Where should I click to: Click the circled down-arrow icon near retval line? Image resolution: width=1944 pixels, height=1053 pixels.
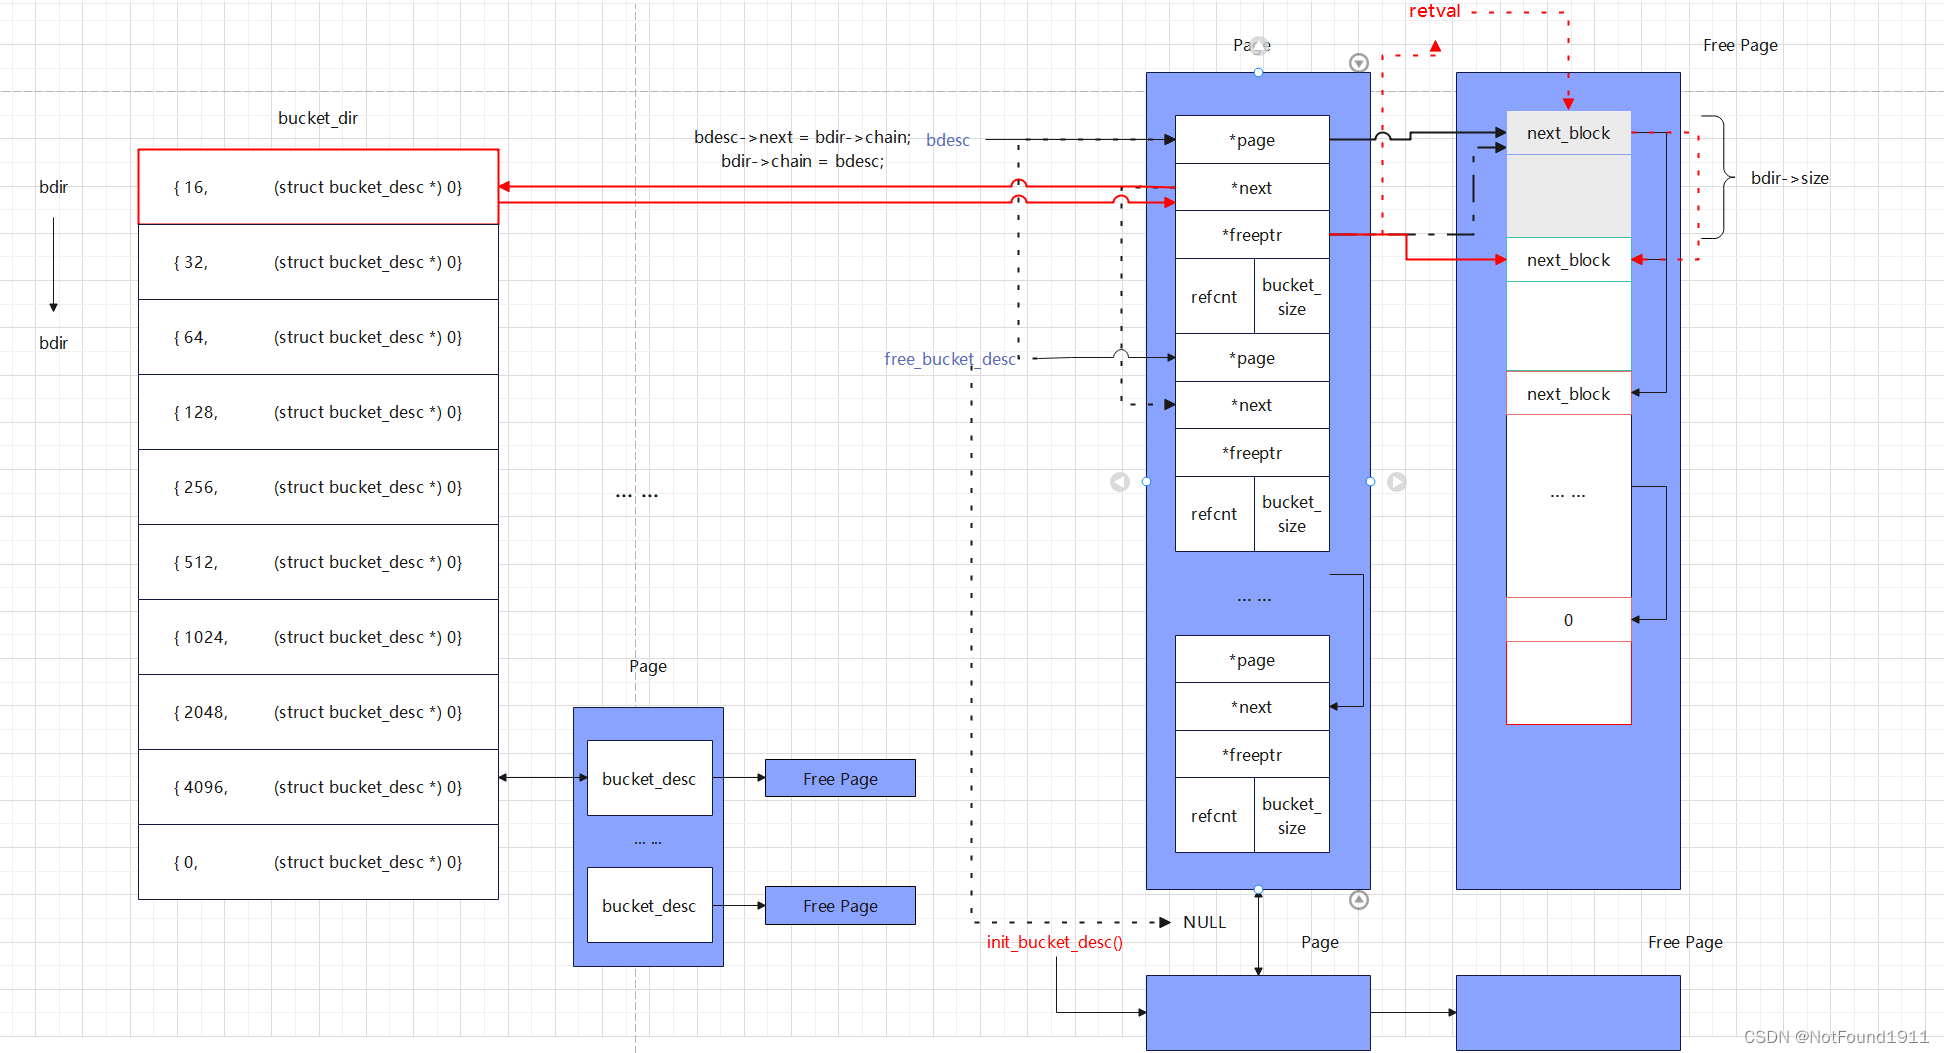click(1358, 63)
